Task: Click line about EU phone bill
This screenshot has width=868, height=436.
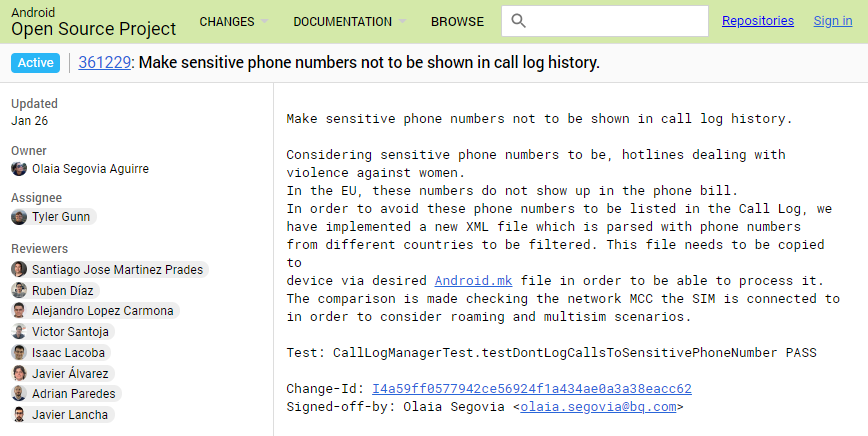Action: click(x=513, y=190)
